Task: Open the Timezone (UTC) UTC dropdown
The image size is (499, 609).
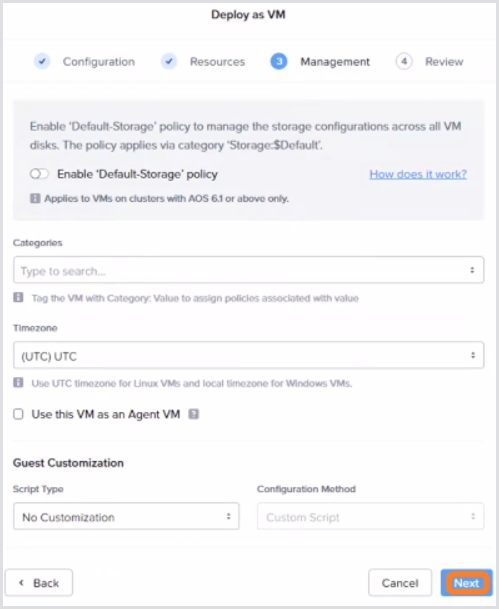Action: [x=249, y=355]
